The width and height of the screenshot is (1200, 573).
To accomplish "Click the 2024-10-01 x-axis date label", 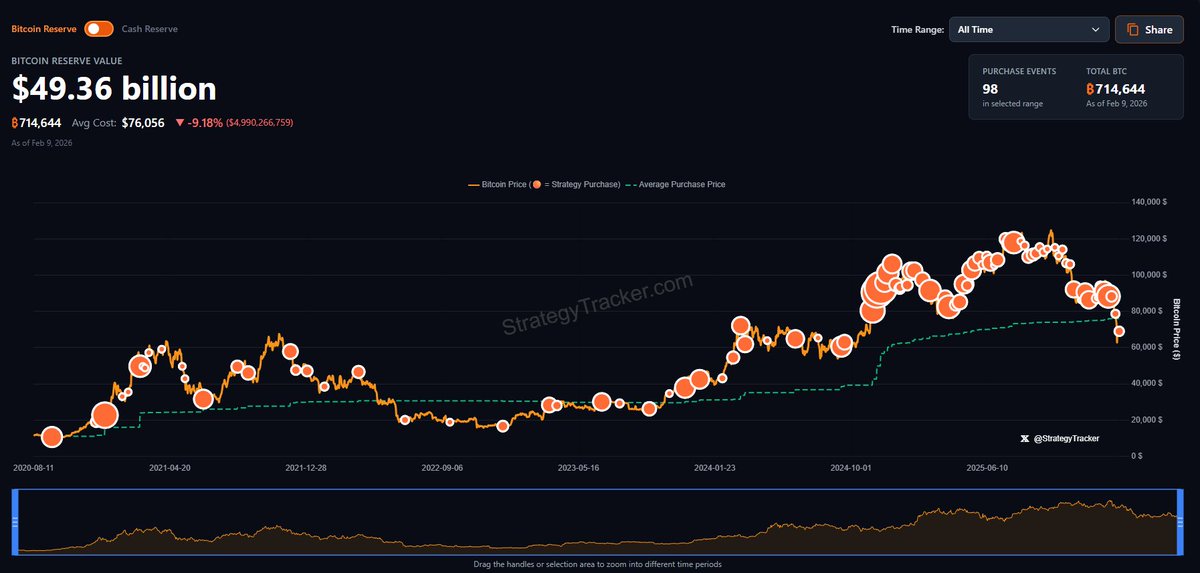I will (x=850, y=467).
